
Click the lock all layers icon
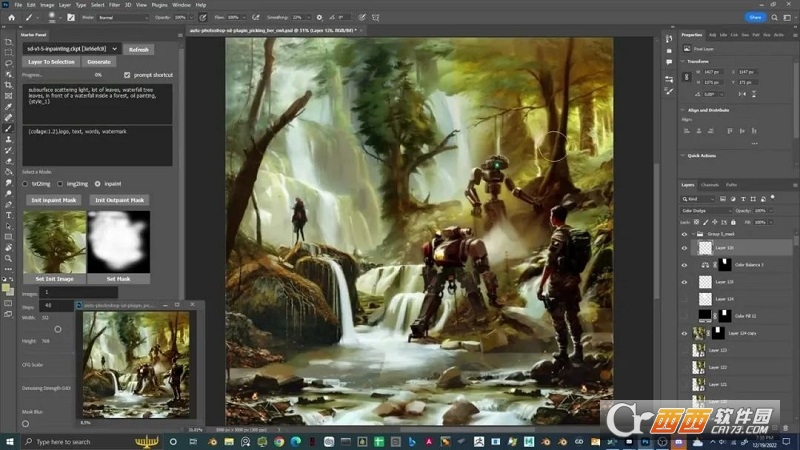coord(733,222)
